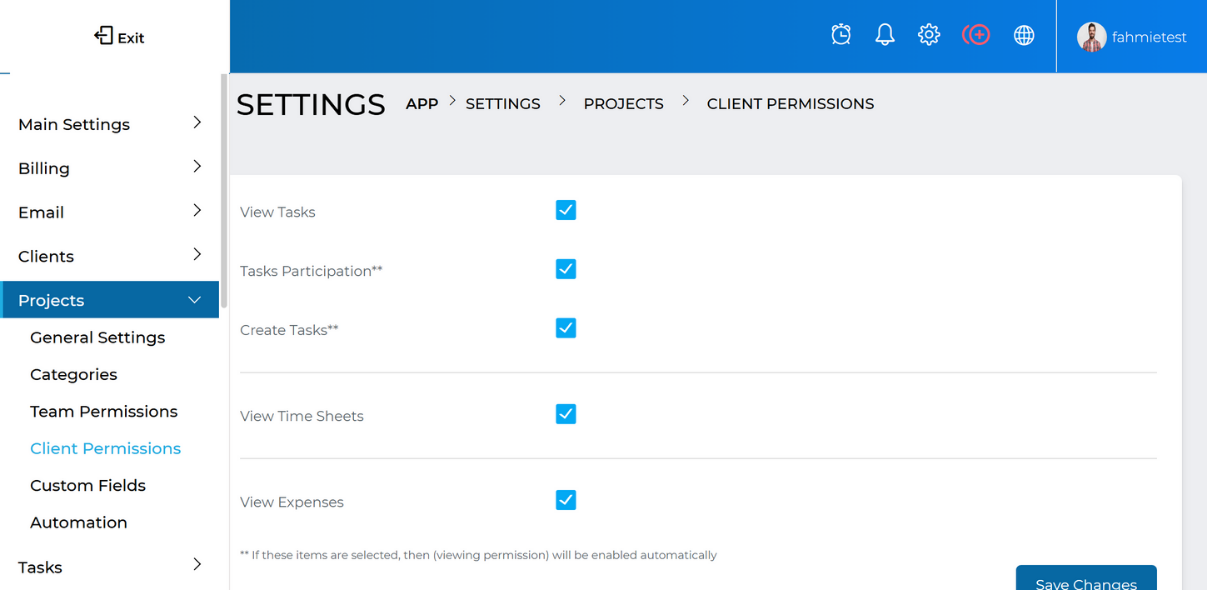
Task: Select Custom Fields in the sidebar
Action: [88, 485]
